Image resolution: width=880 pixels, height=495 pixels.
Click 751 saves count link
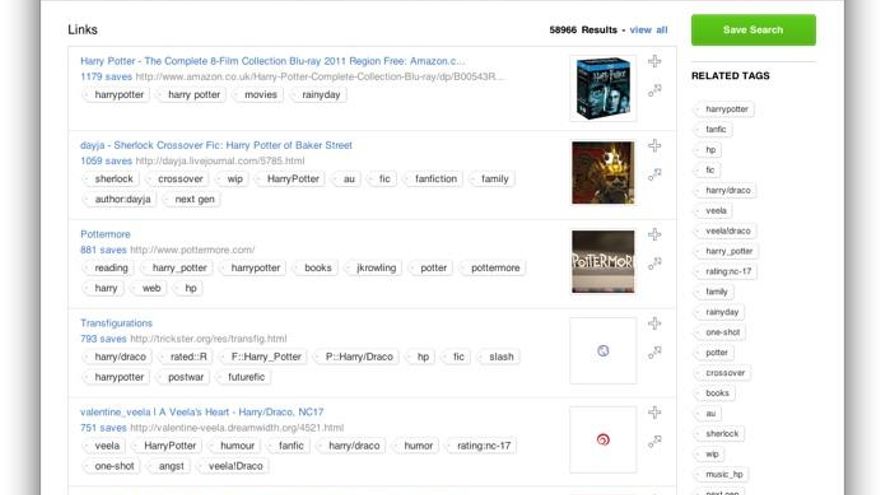(x=103, y=428)
